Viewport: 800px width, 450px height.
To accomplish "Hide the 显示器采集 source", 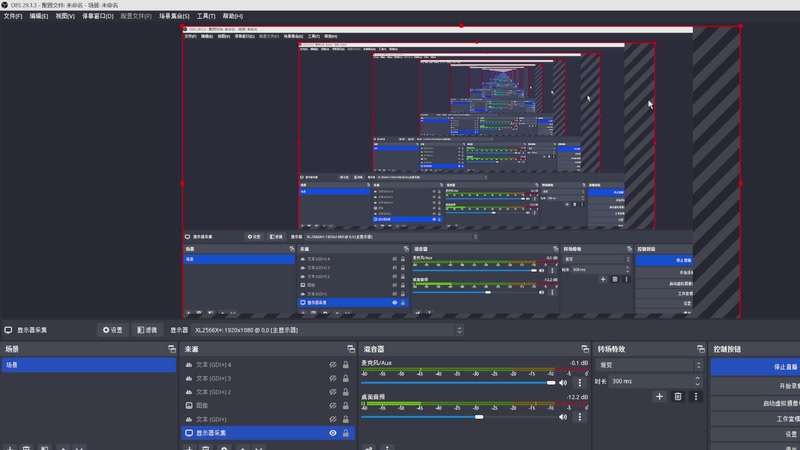I will 333,433.
